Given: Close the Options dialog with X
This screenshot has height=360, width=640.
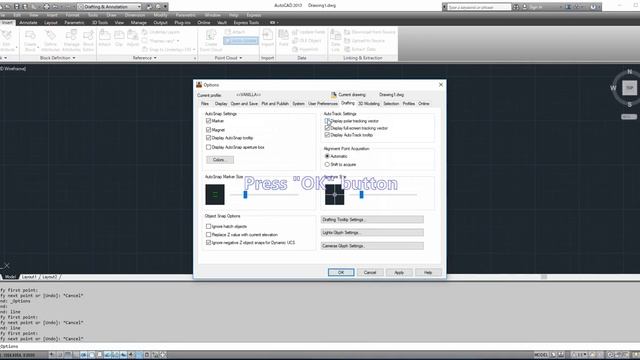Looking at the screenshot, I should tap(441, 84).
